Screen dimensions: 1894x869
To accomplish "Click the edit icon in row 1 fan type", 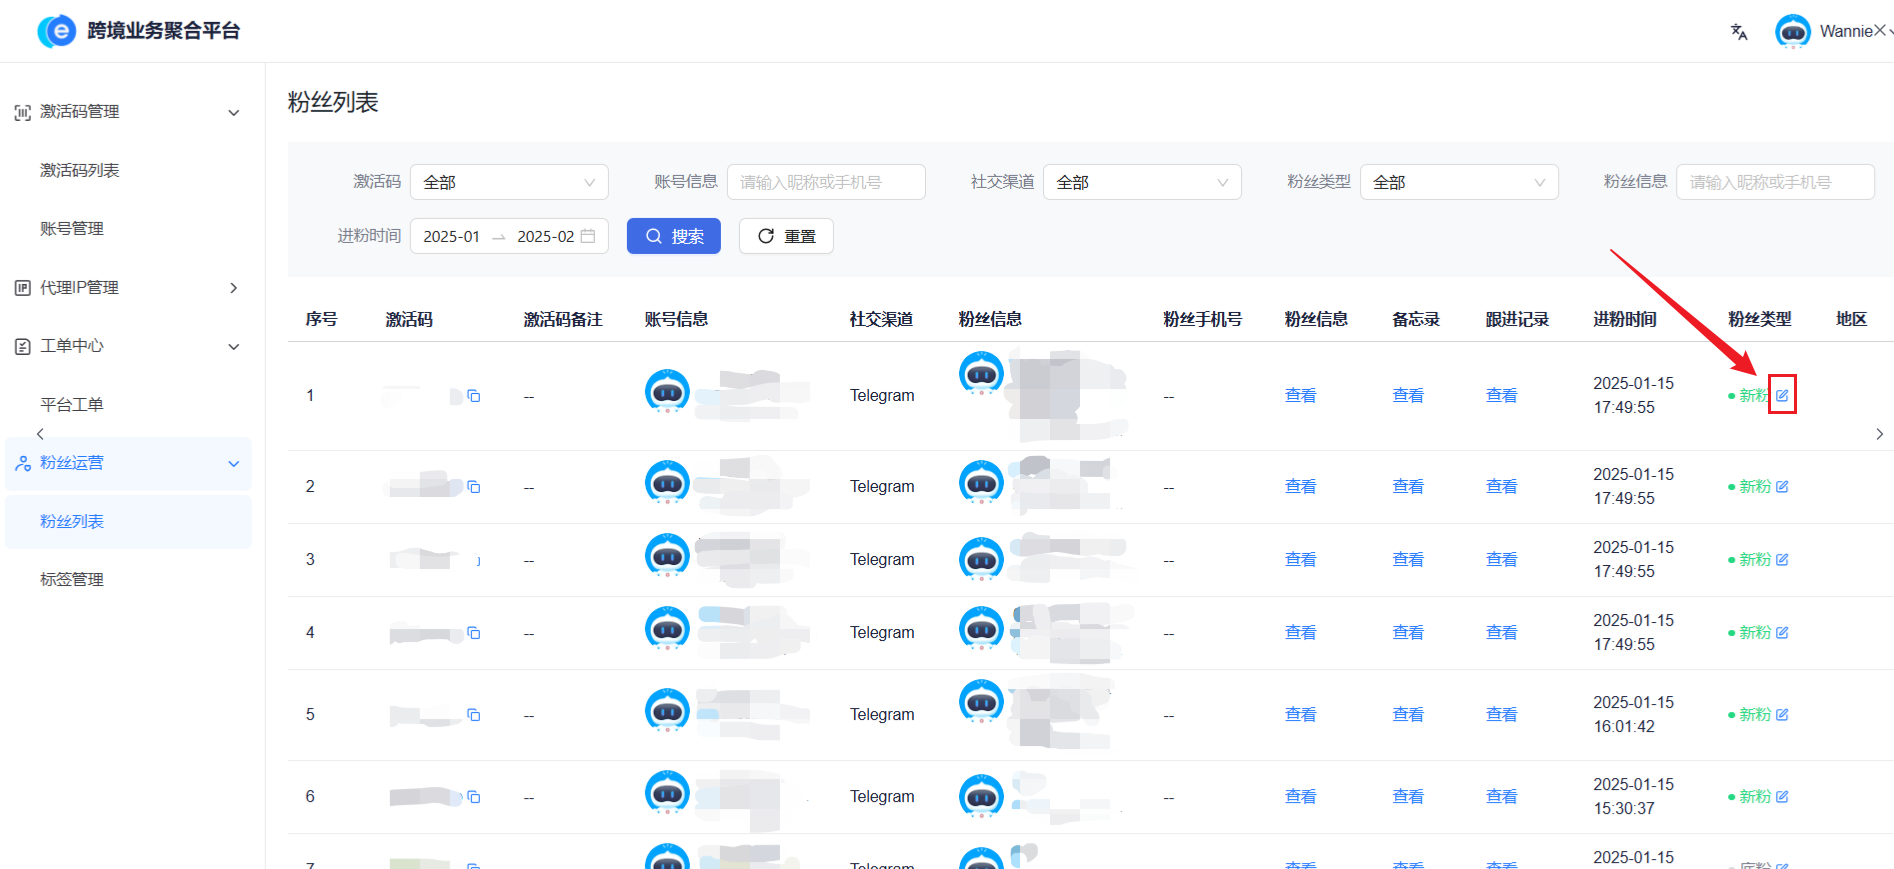I will coord(1782,395).
